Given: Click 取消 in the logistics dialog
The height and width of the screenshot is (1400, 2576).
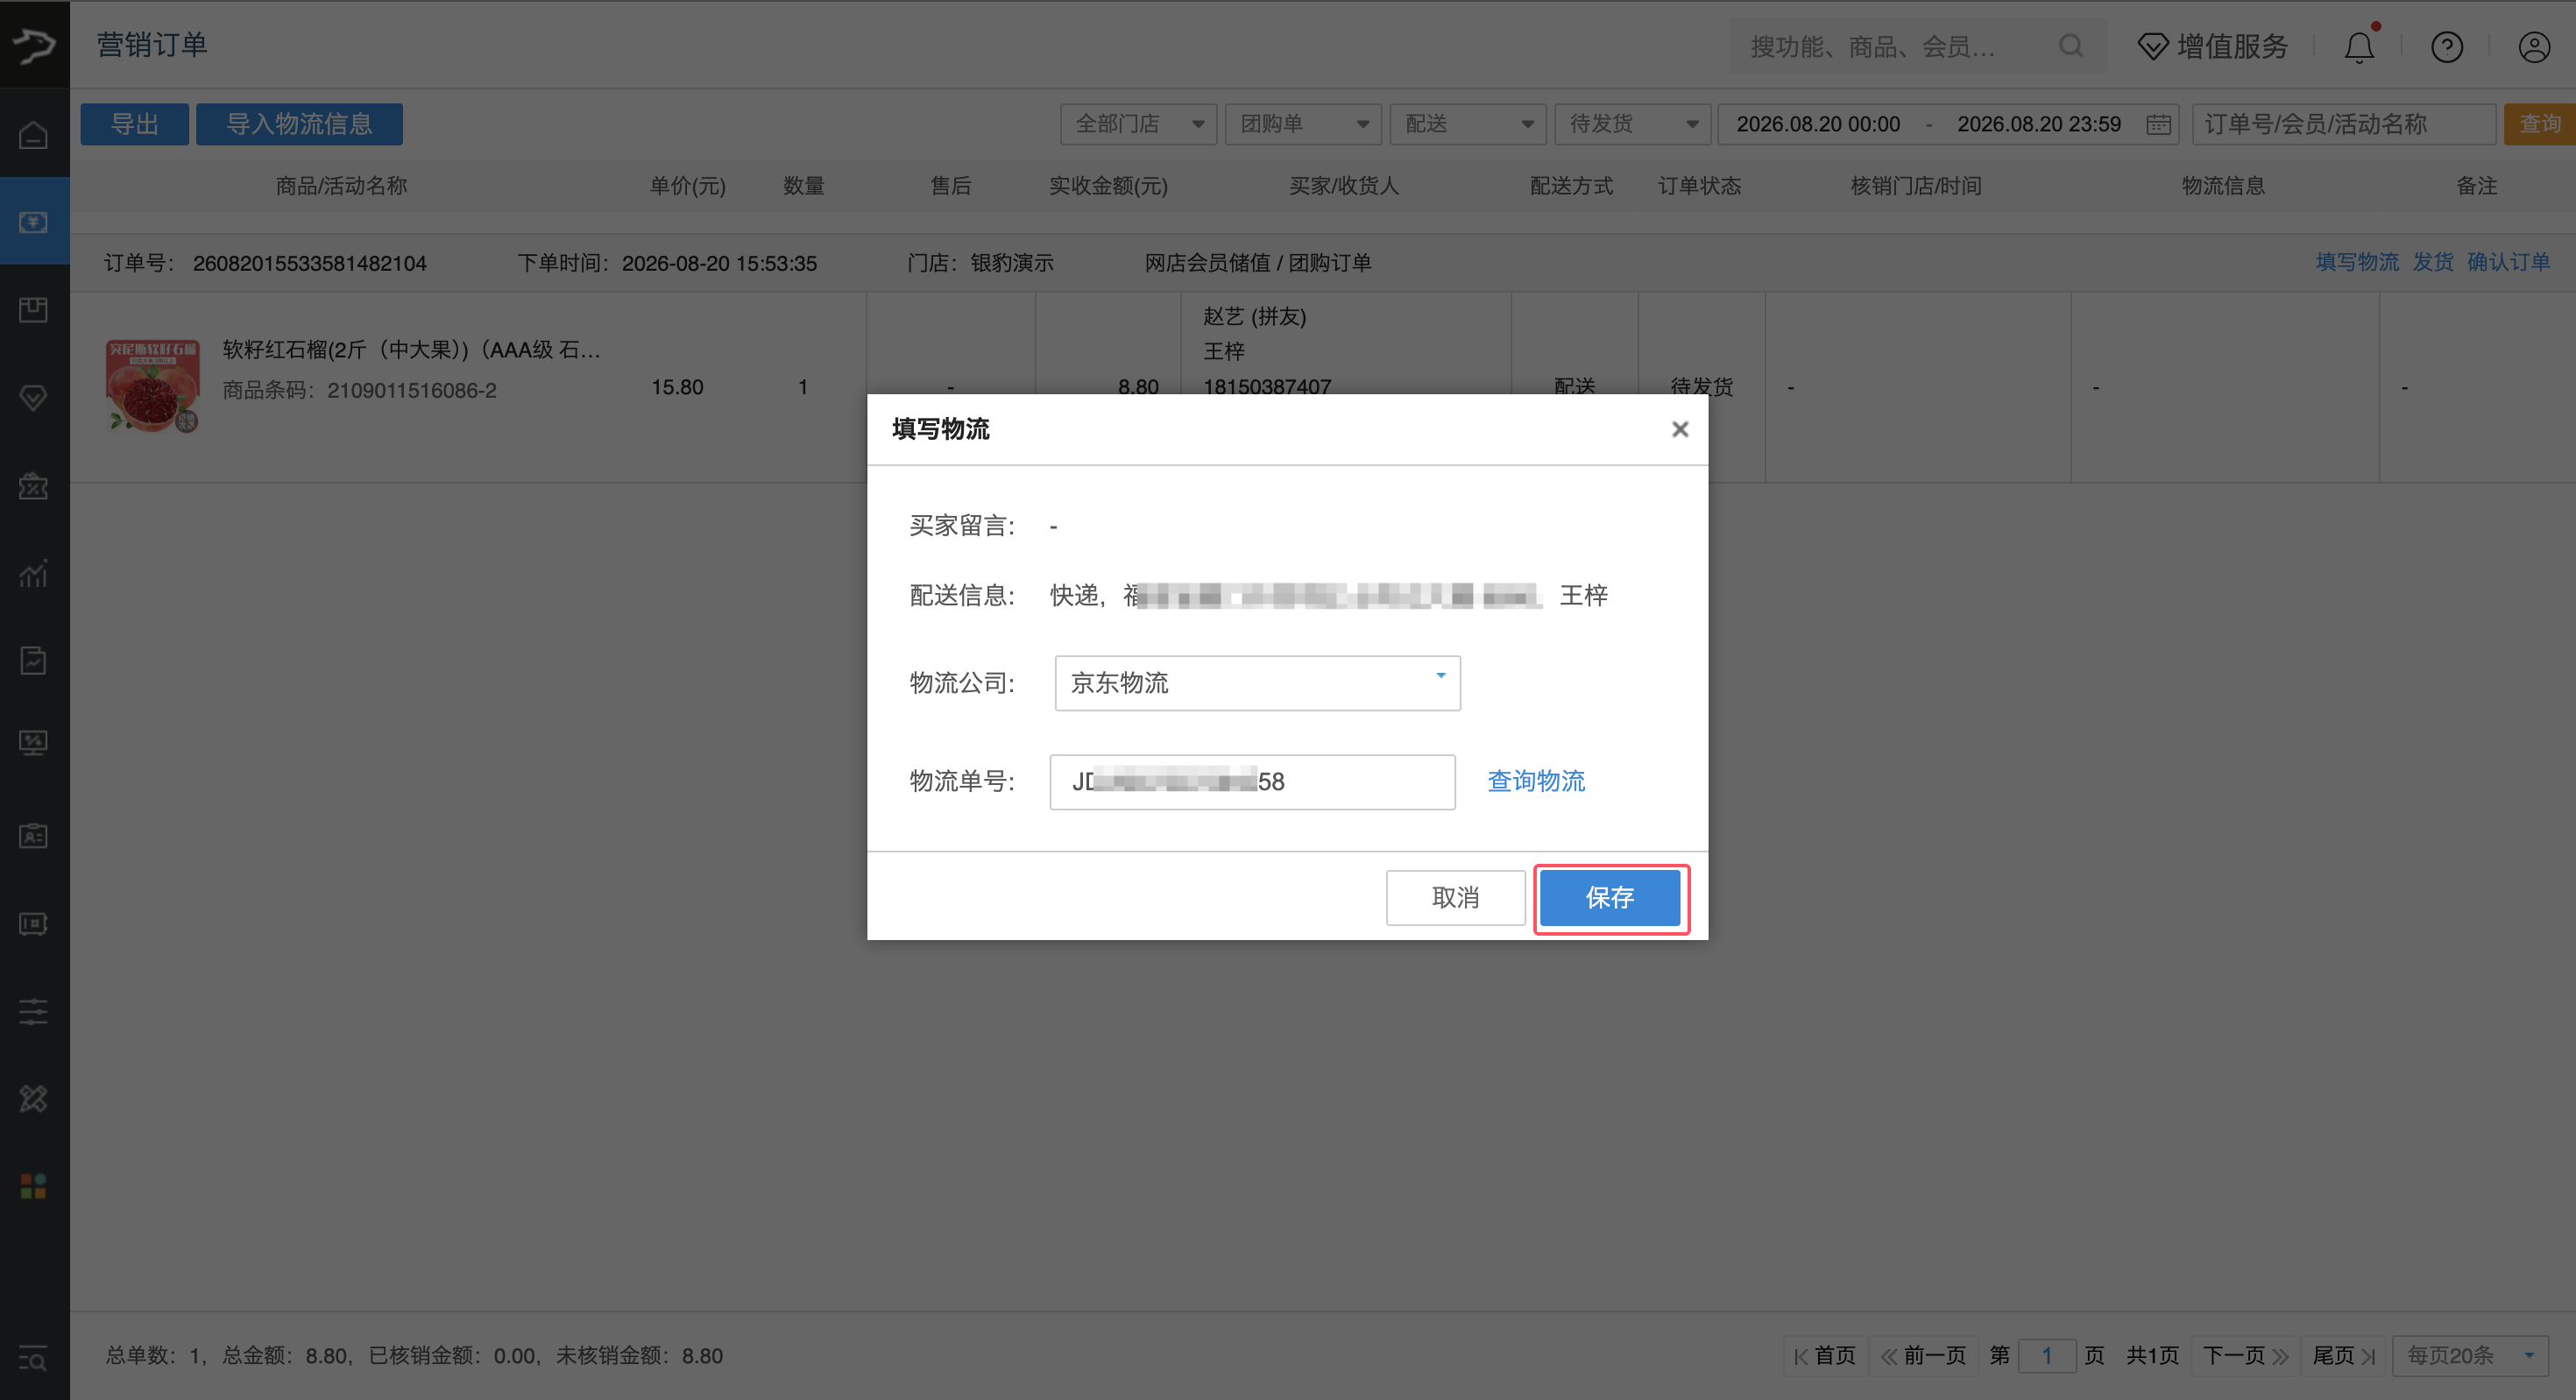Looking at the screenshot, I should (1455, 898).
